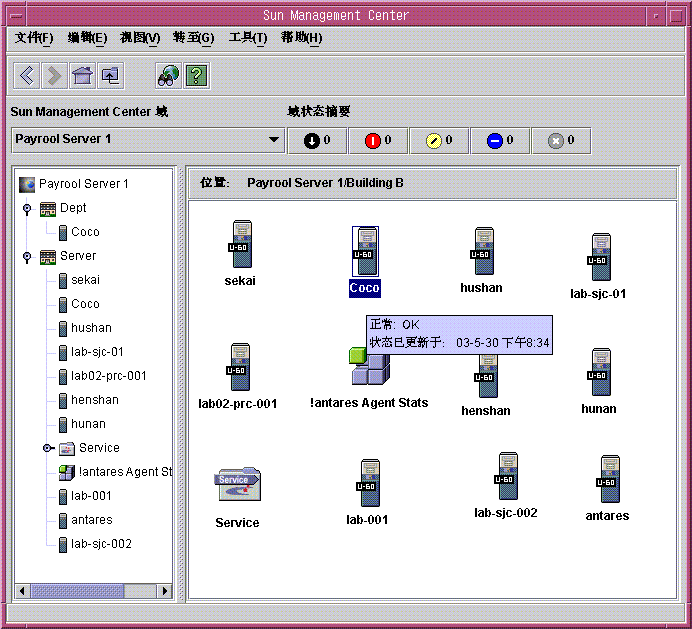This screenshot has height=629, width=692.
Task: Open the search binoculars tool
Action: [168, 76]
